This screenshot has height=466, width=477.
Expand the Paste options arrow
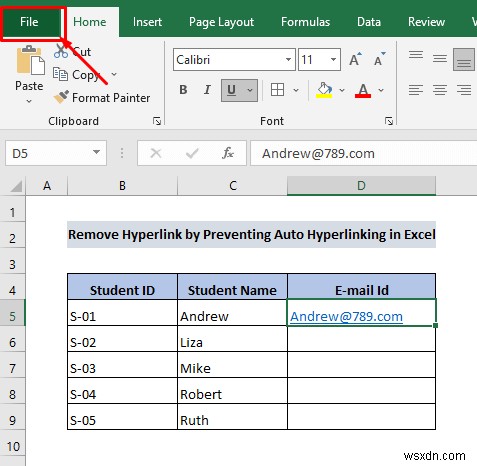click(29, 101)
